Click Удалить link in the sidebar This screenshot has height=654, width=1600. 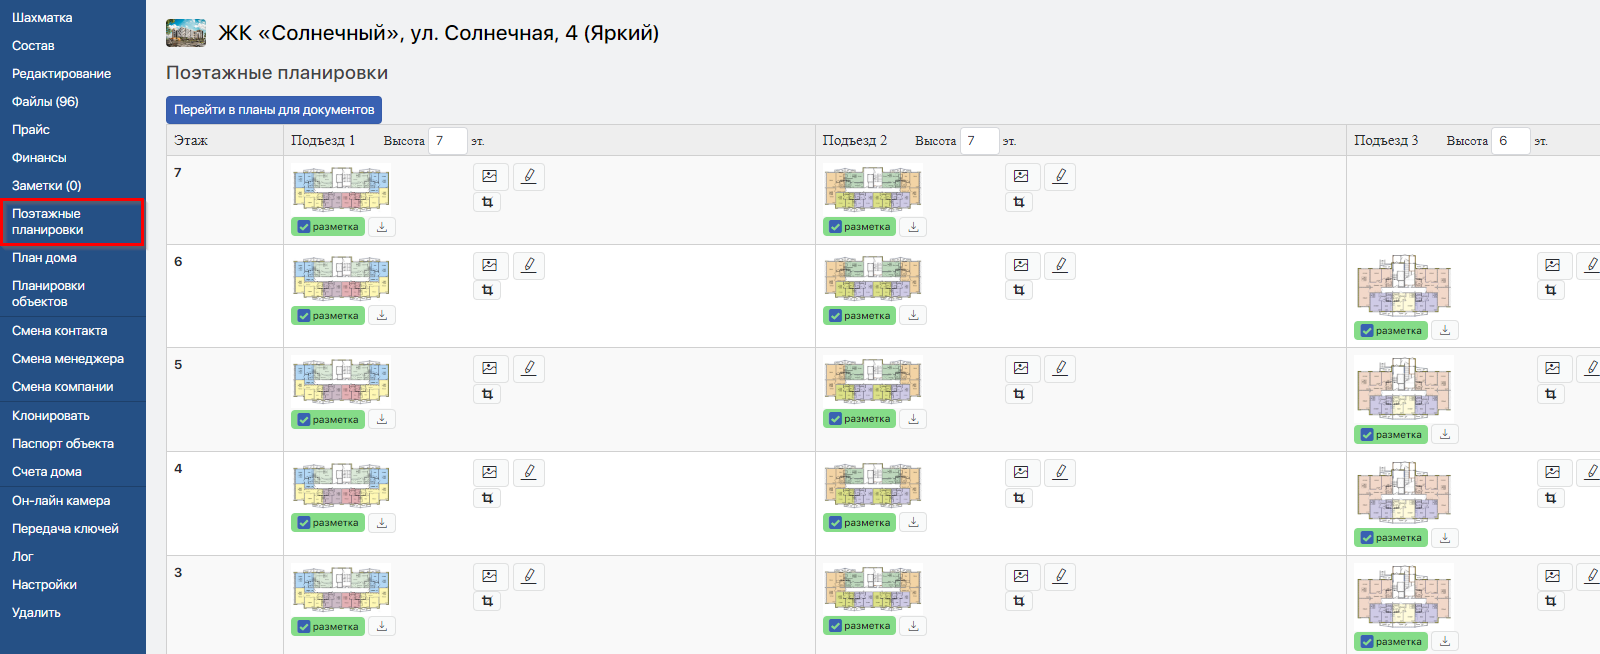coord(36,613)
